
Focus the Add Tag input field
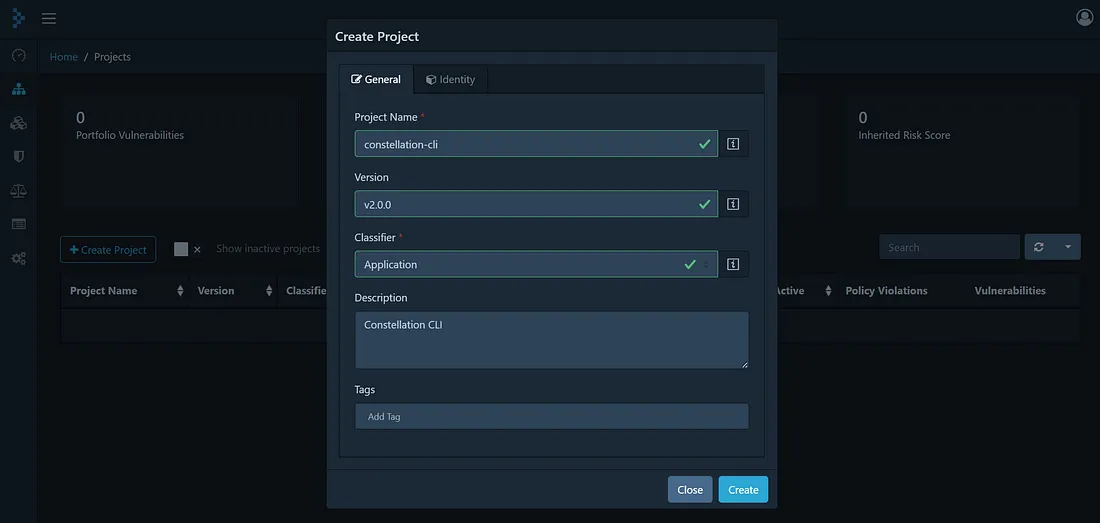tap(551, 417)
